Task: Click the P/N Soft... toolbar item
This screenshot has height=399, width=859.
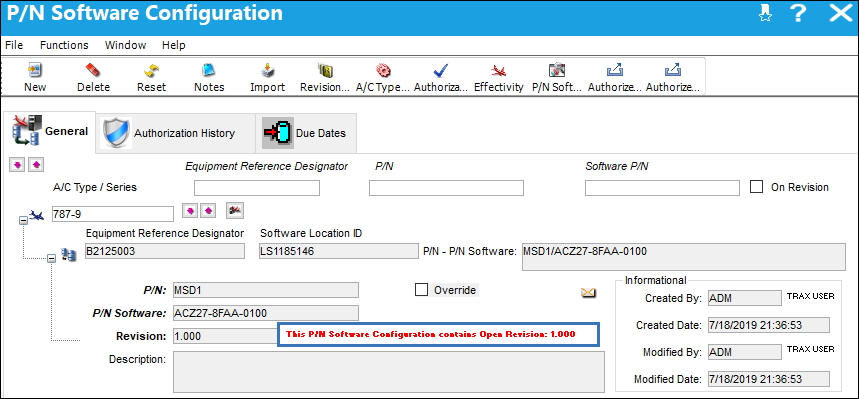Action: tap(557, 77)
